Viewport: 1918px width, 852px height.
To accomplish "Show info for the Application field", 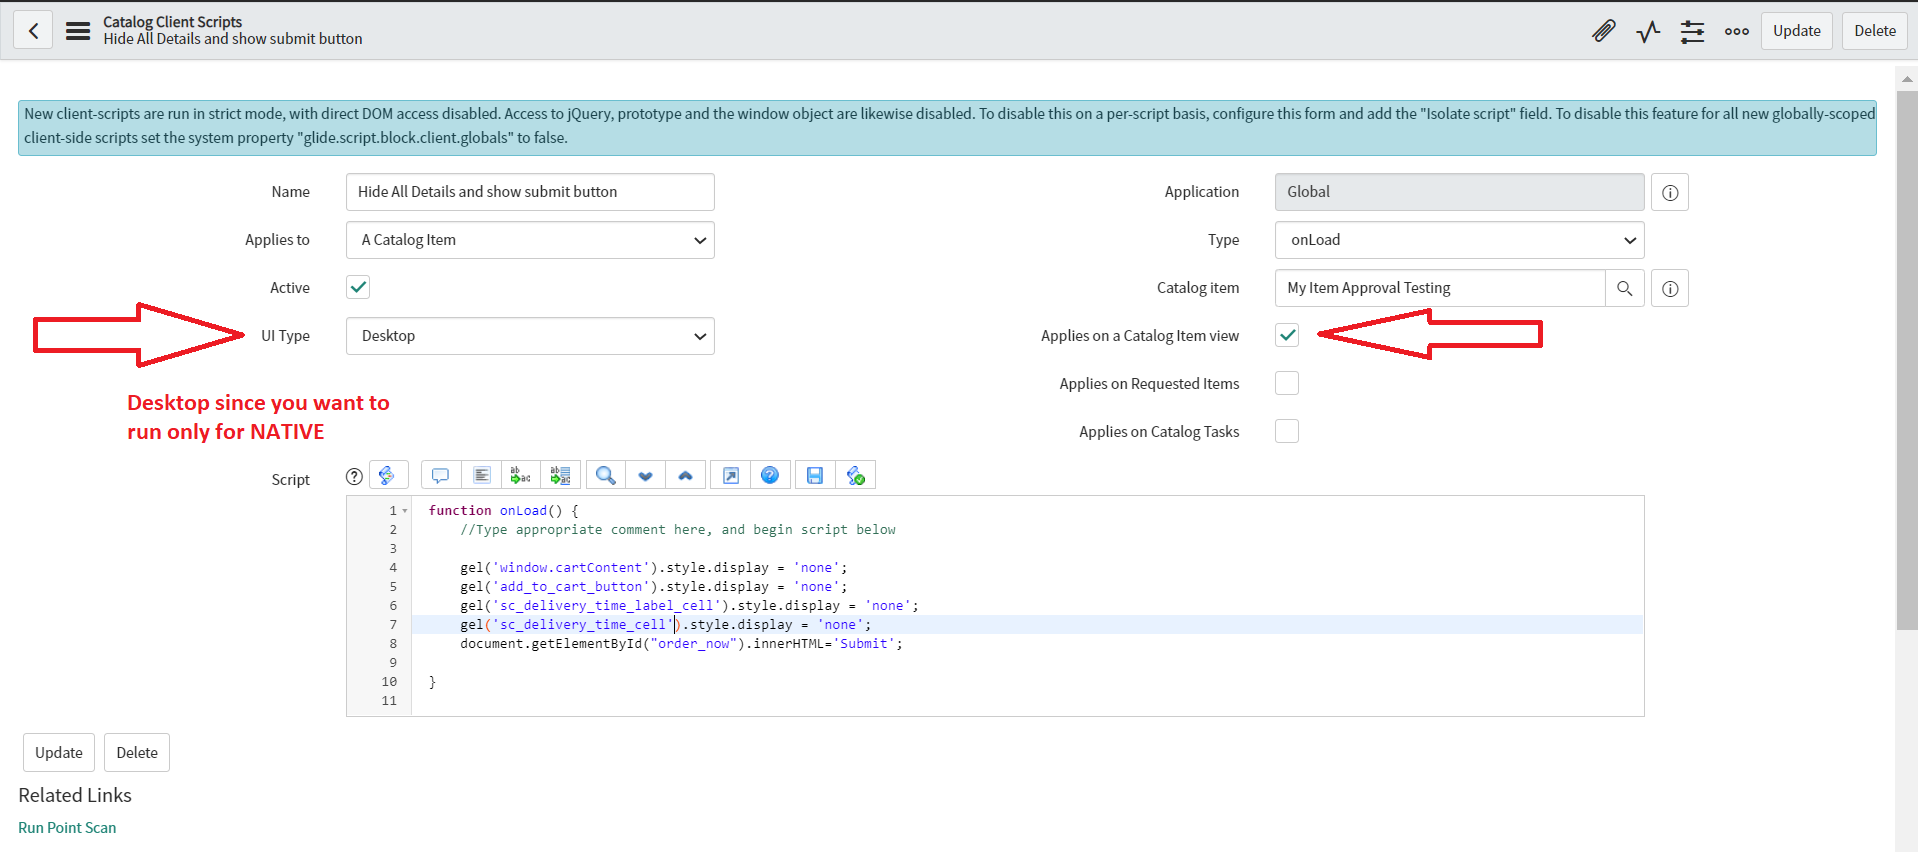I will click(x=1670, y=192).
